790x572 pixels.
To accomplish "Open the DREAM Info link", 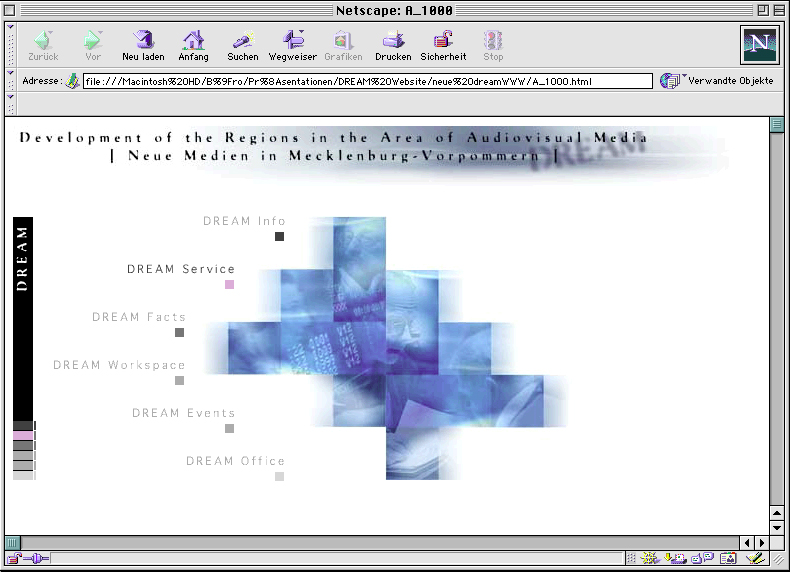I will (244, 221).
